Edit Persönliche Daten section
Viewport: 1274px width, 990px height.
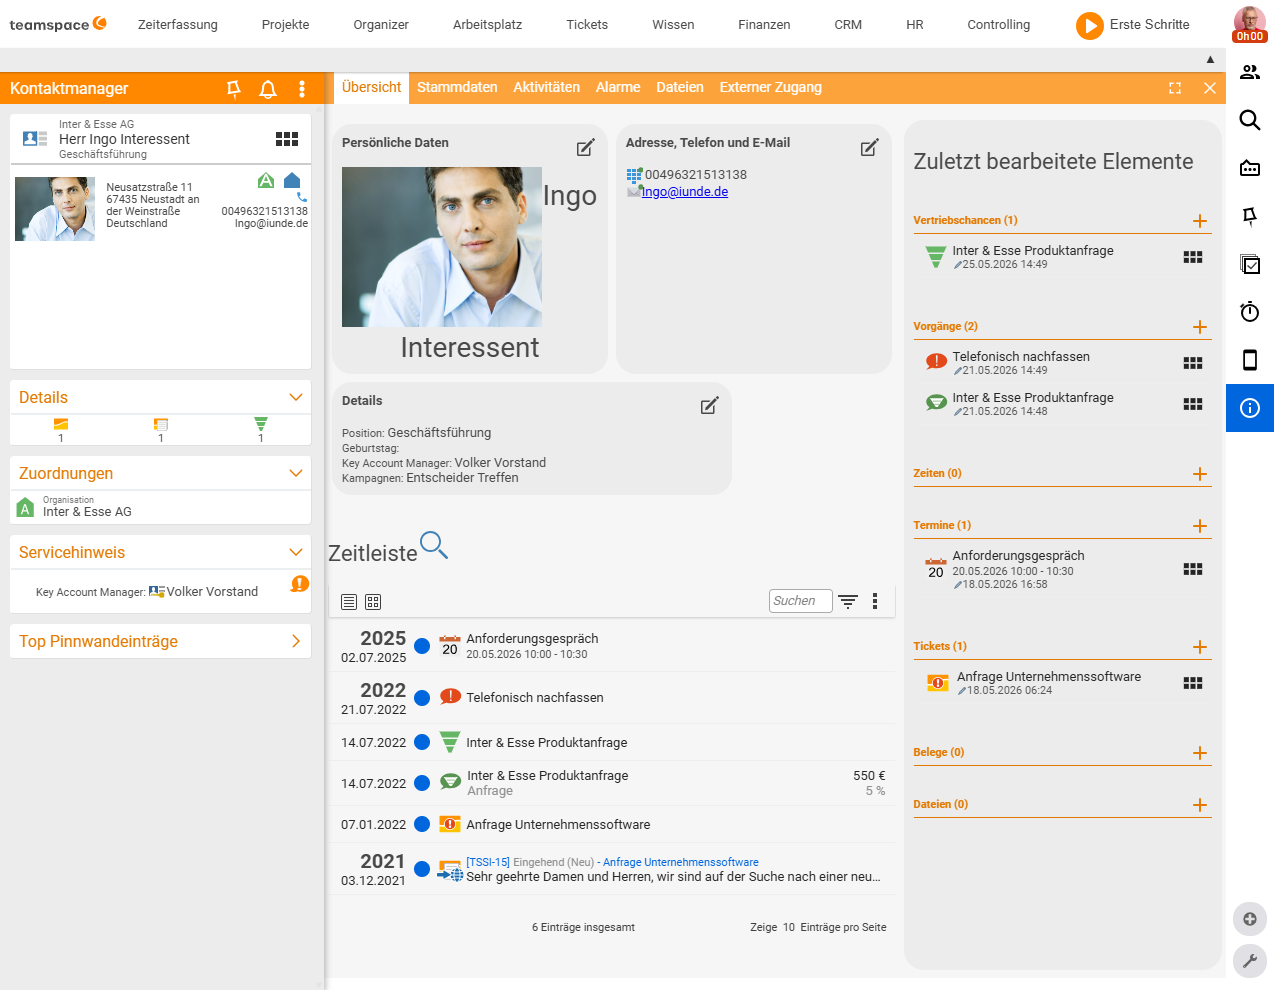[586, 148]
